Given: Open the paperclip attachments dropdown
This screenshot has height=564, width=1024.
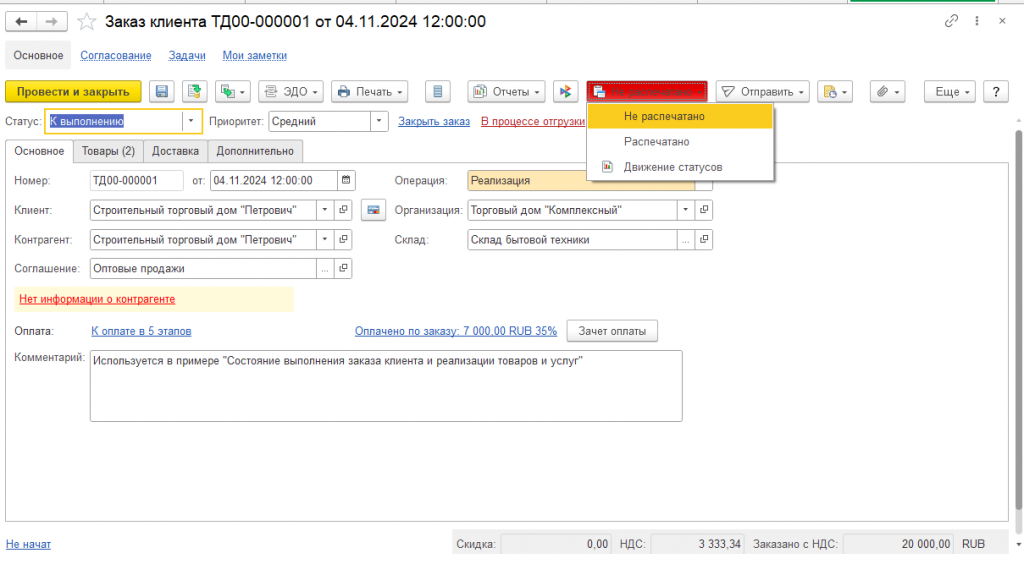Looking at the screenshot, I should click(888, 92).
